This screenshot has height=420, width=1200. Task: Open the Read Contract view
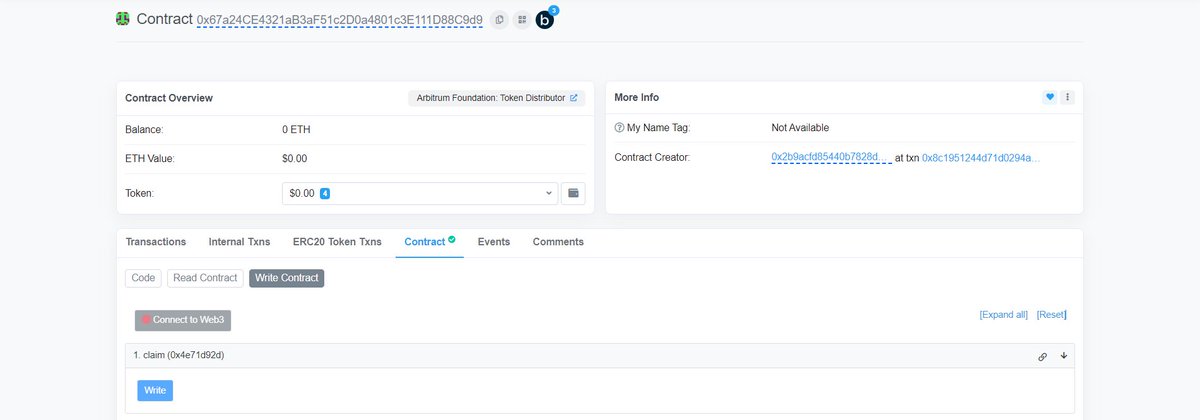(205, 278)
